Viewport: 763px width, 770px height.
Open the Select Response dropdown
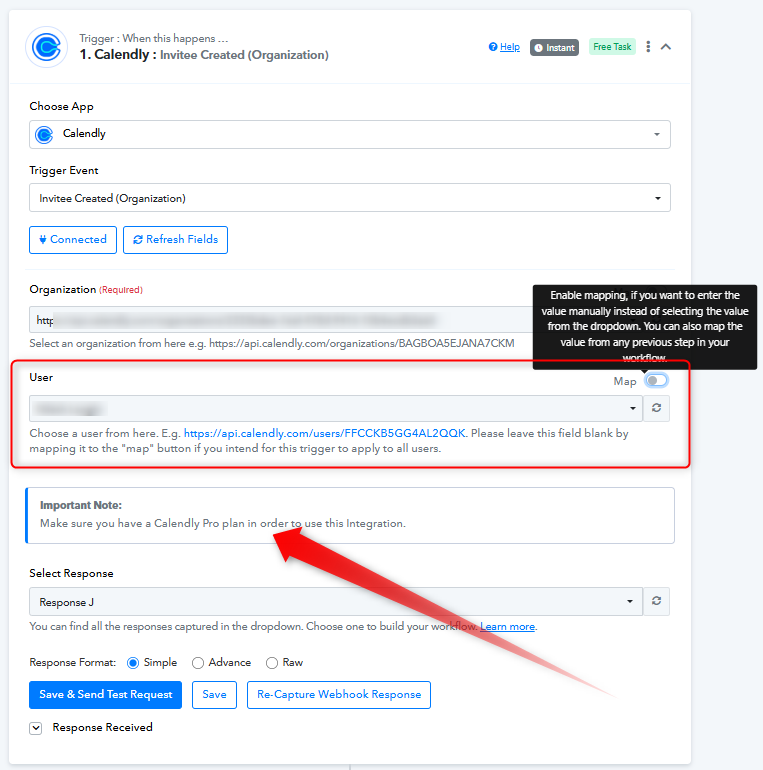click(336, 602)
